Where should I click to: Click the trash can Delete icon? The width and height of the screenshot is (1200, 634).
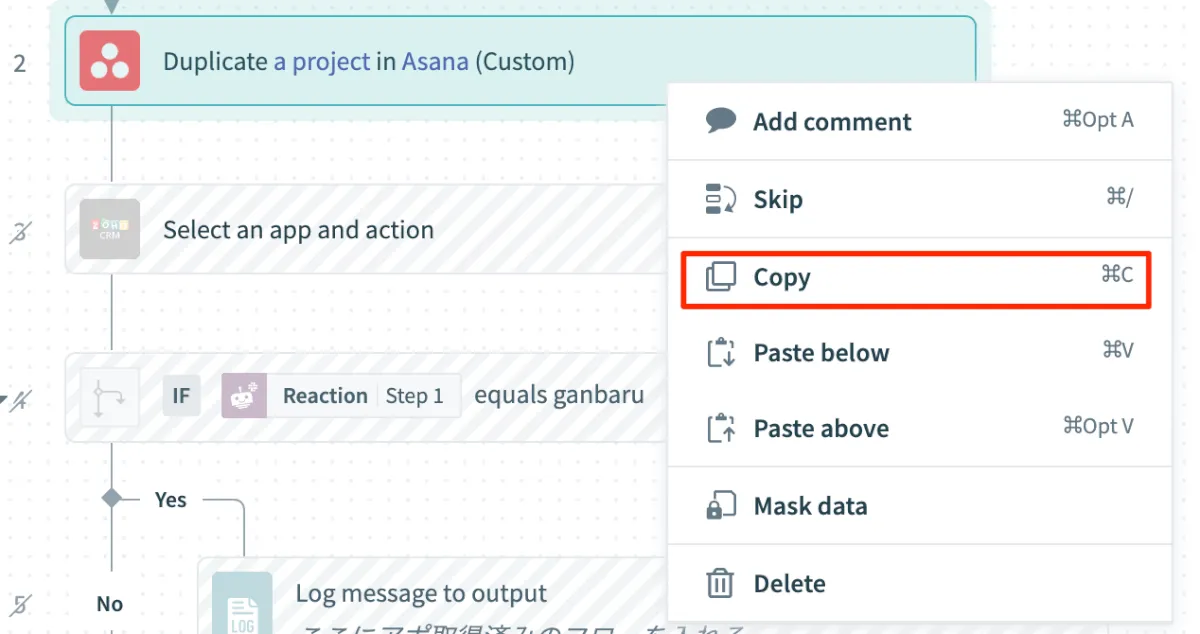pyautogui.click(x=720, y=583)
